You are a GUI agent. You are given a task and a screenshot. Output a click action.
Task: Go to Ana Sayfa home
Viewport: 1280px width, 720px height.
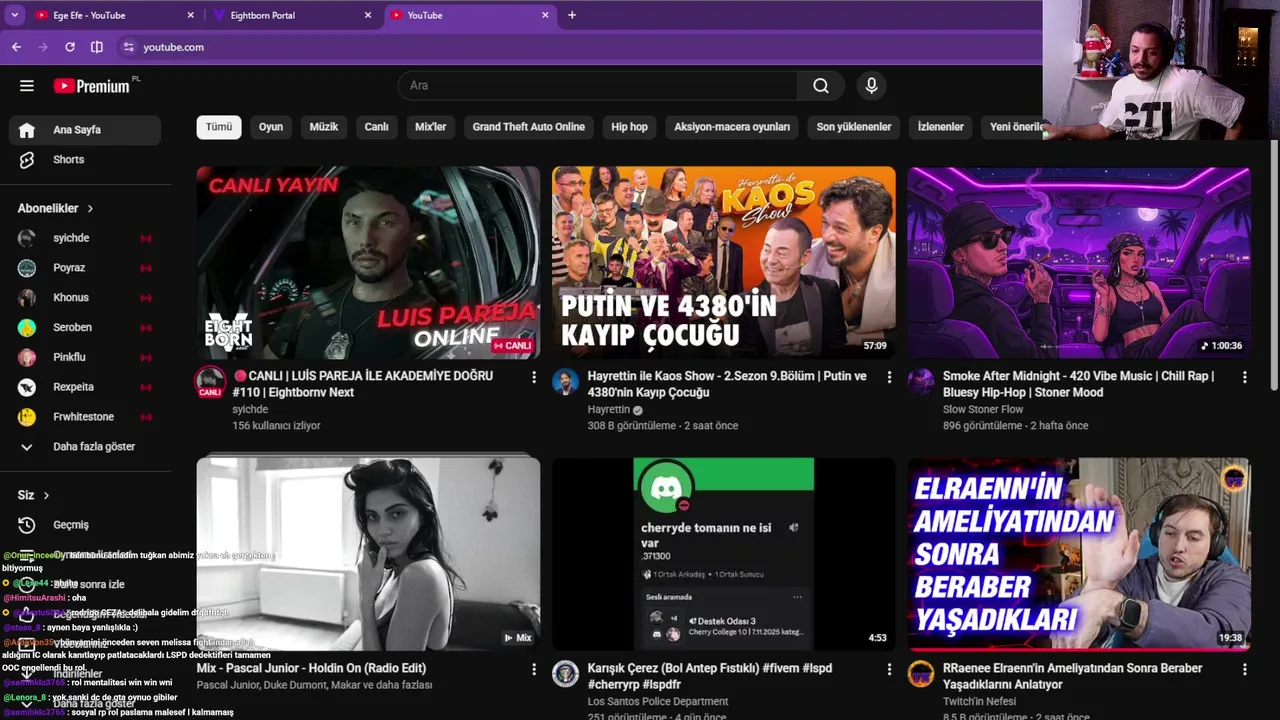[85, 130]
